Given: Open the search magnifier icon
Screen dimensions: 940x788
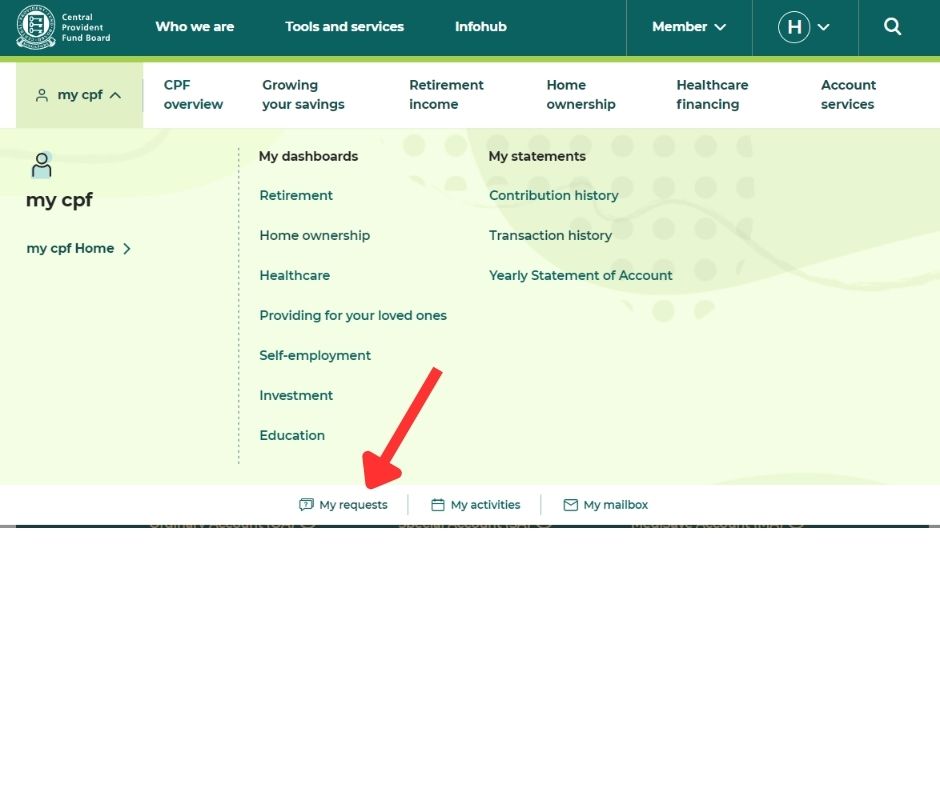Looking at the screenshot, I should [x=893, y=27].
